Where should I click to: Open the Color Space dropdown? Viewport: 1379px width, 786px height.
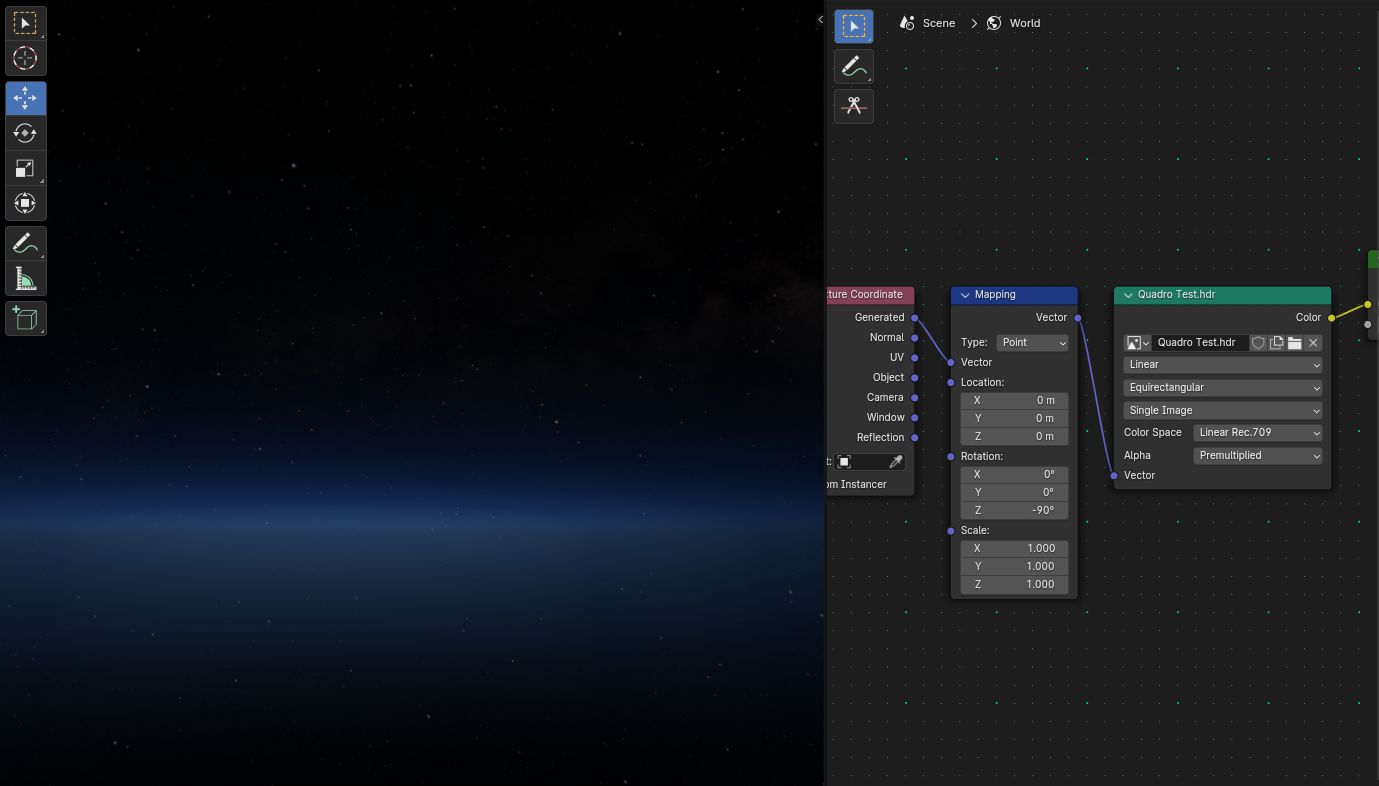1258,433
